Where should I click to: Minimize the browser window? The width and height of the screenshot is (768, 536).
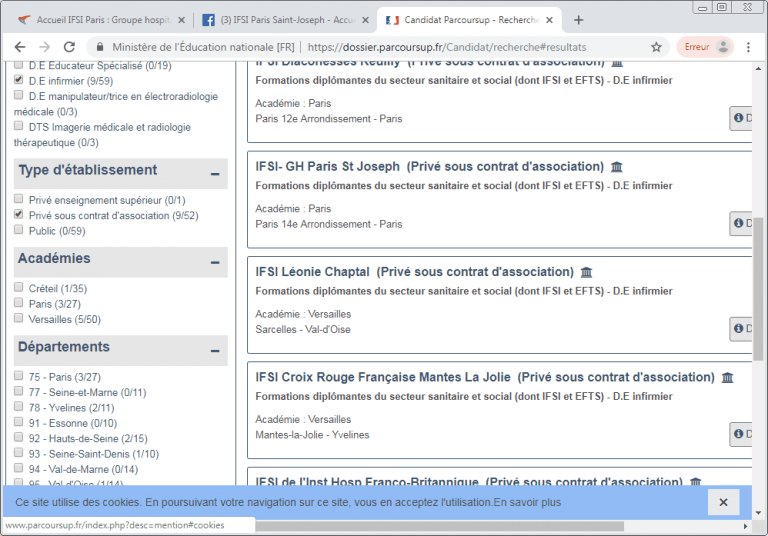coord(702,7)
